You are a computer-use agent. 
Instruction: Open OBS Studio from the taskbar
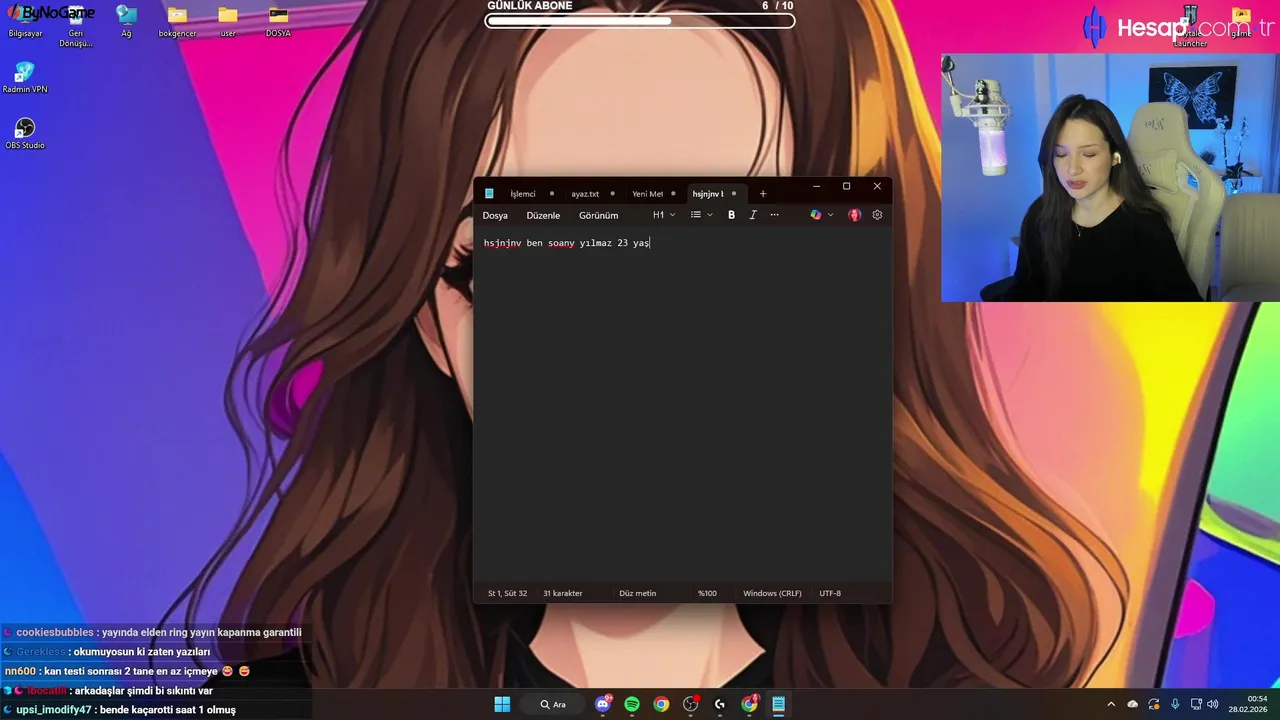tap(690, 704)
